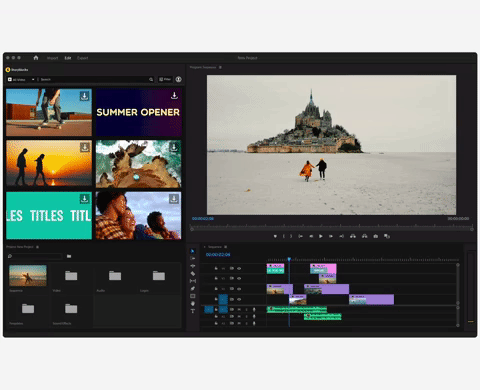Image resolution: width=480 pixels, height=390 pixels.
Task: Click the Storyblocks search magnifier icon
Action: click(151, 79)
